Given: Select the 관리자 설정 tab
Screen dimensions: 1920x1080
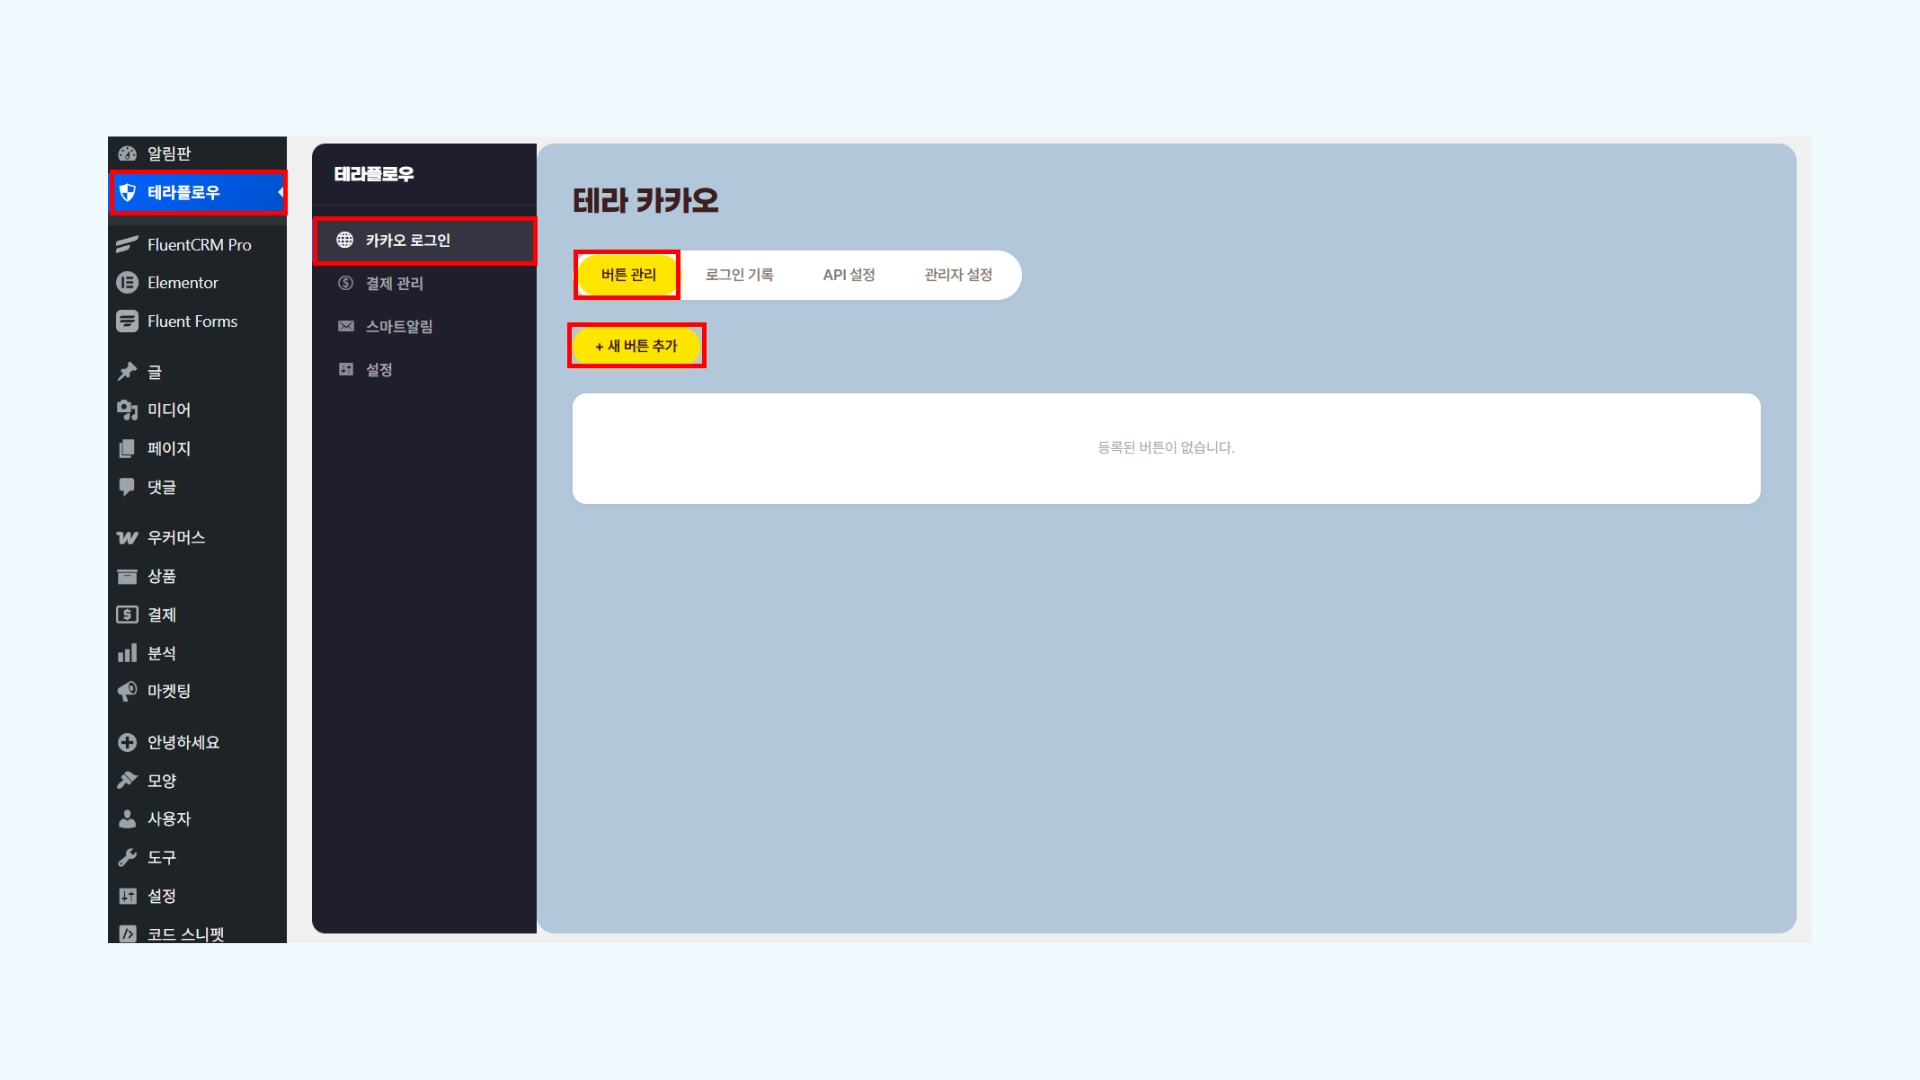Looking at the screenshot, I should [x=958, y=275].
